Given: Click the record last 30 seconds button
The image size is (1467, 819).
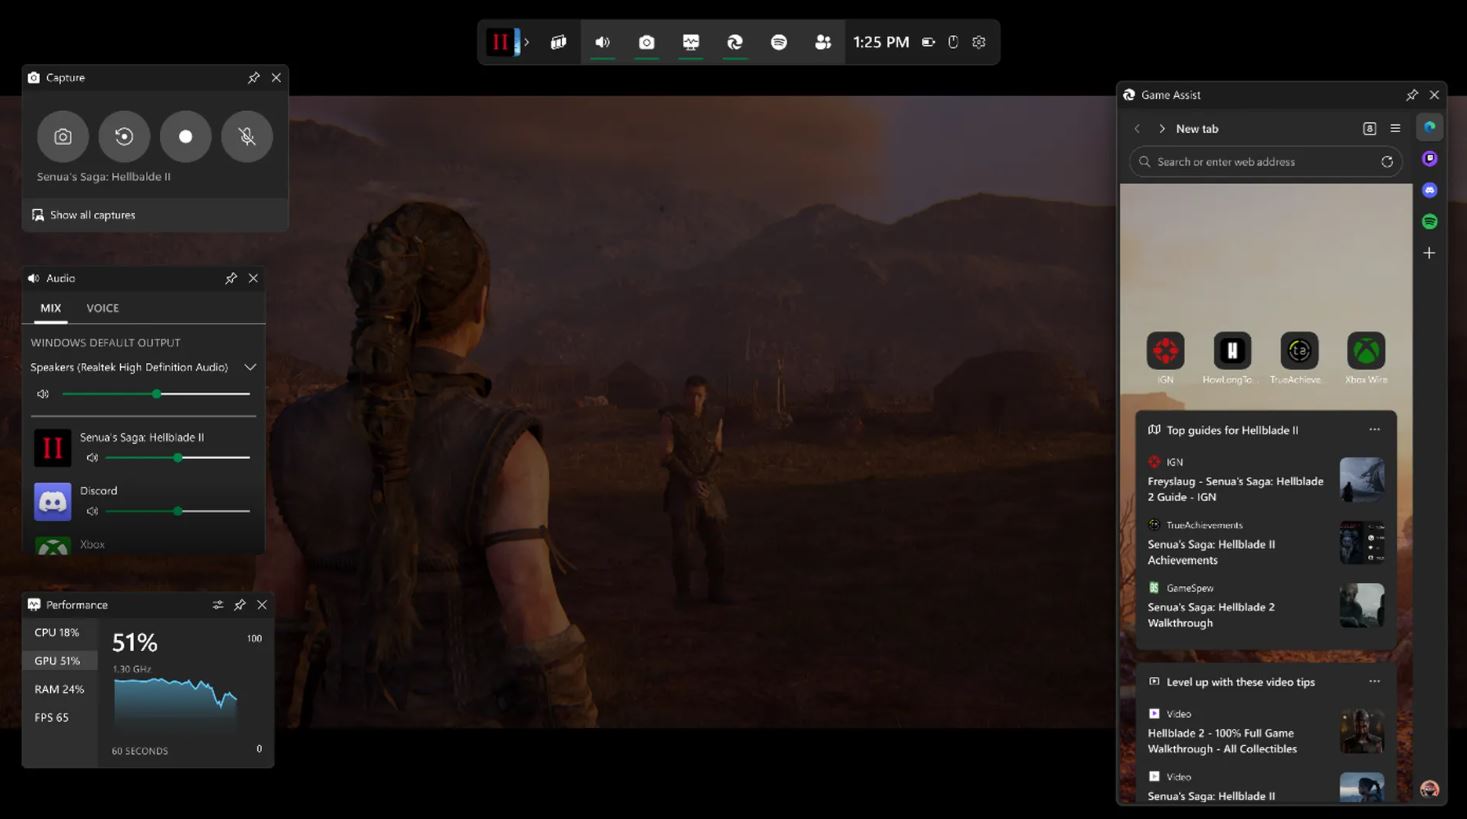Looking at the screenshot, I should 124,136.
